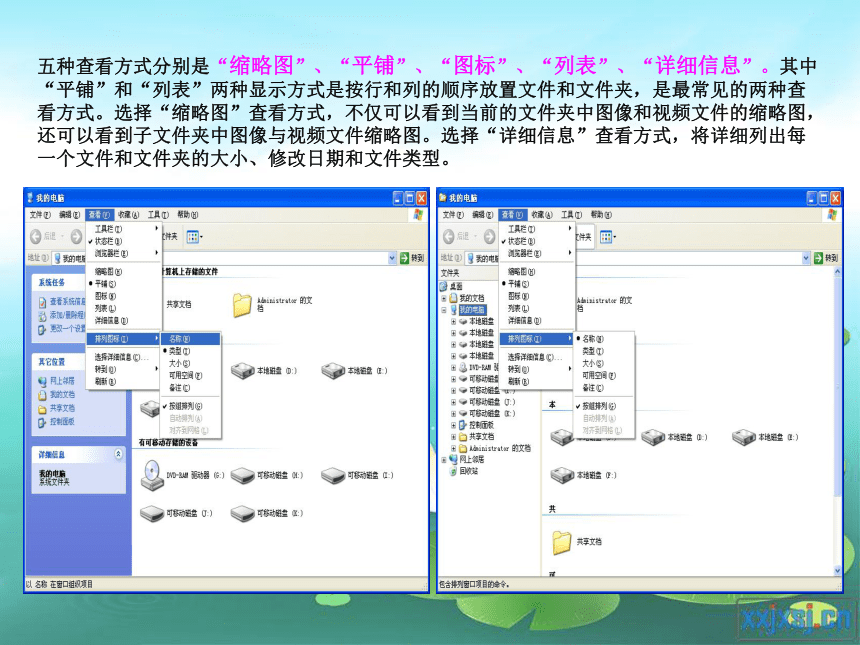Choose the 平铺 view option in the left window's menu
Screen dimensions: 860x645
pyautogui.click(x=124, y=284)
